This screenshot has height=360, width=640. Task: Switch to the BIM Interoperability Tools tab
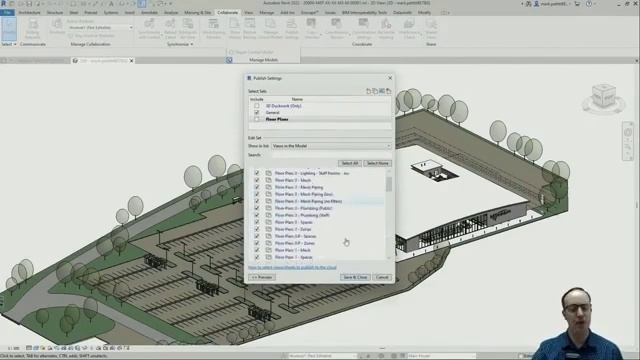pos(364,13)
